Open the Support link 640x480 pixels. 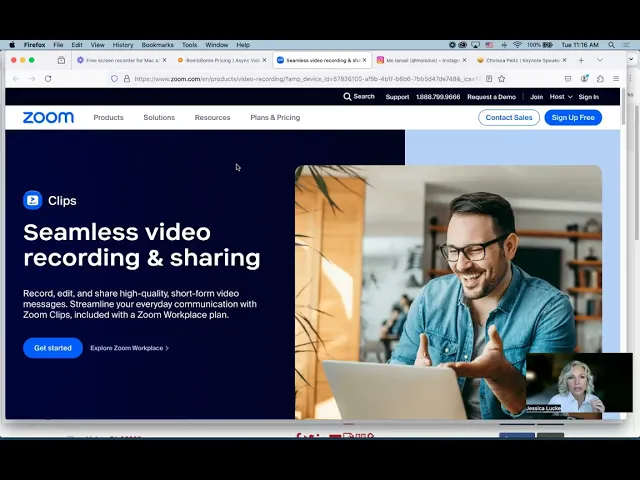tap(398, 97)
